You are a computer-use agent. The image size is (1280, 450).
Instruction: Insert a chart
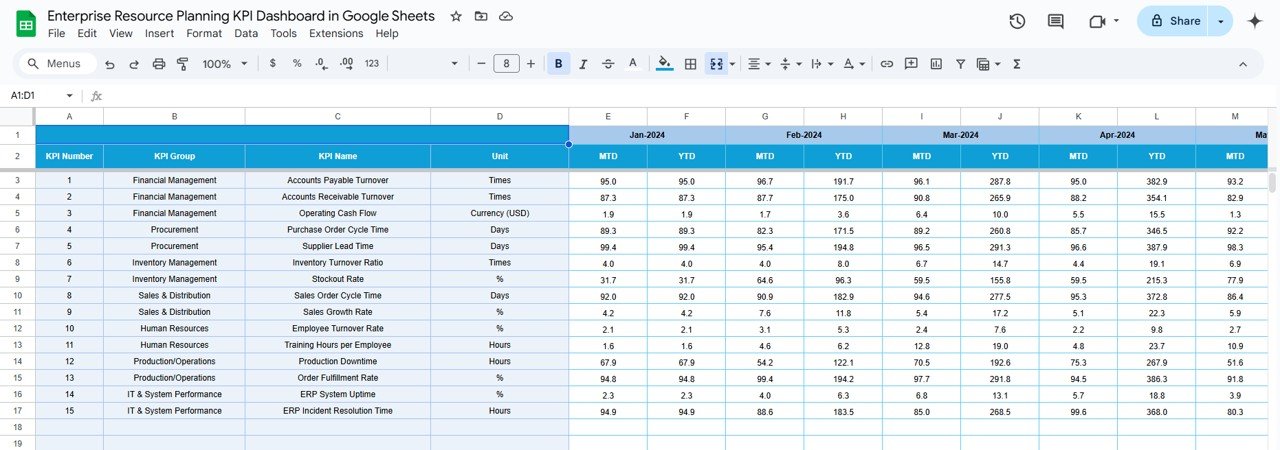click(936, 63)
